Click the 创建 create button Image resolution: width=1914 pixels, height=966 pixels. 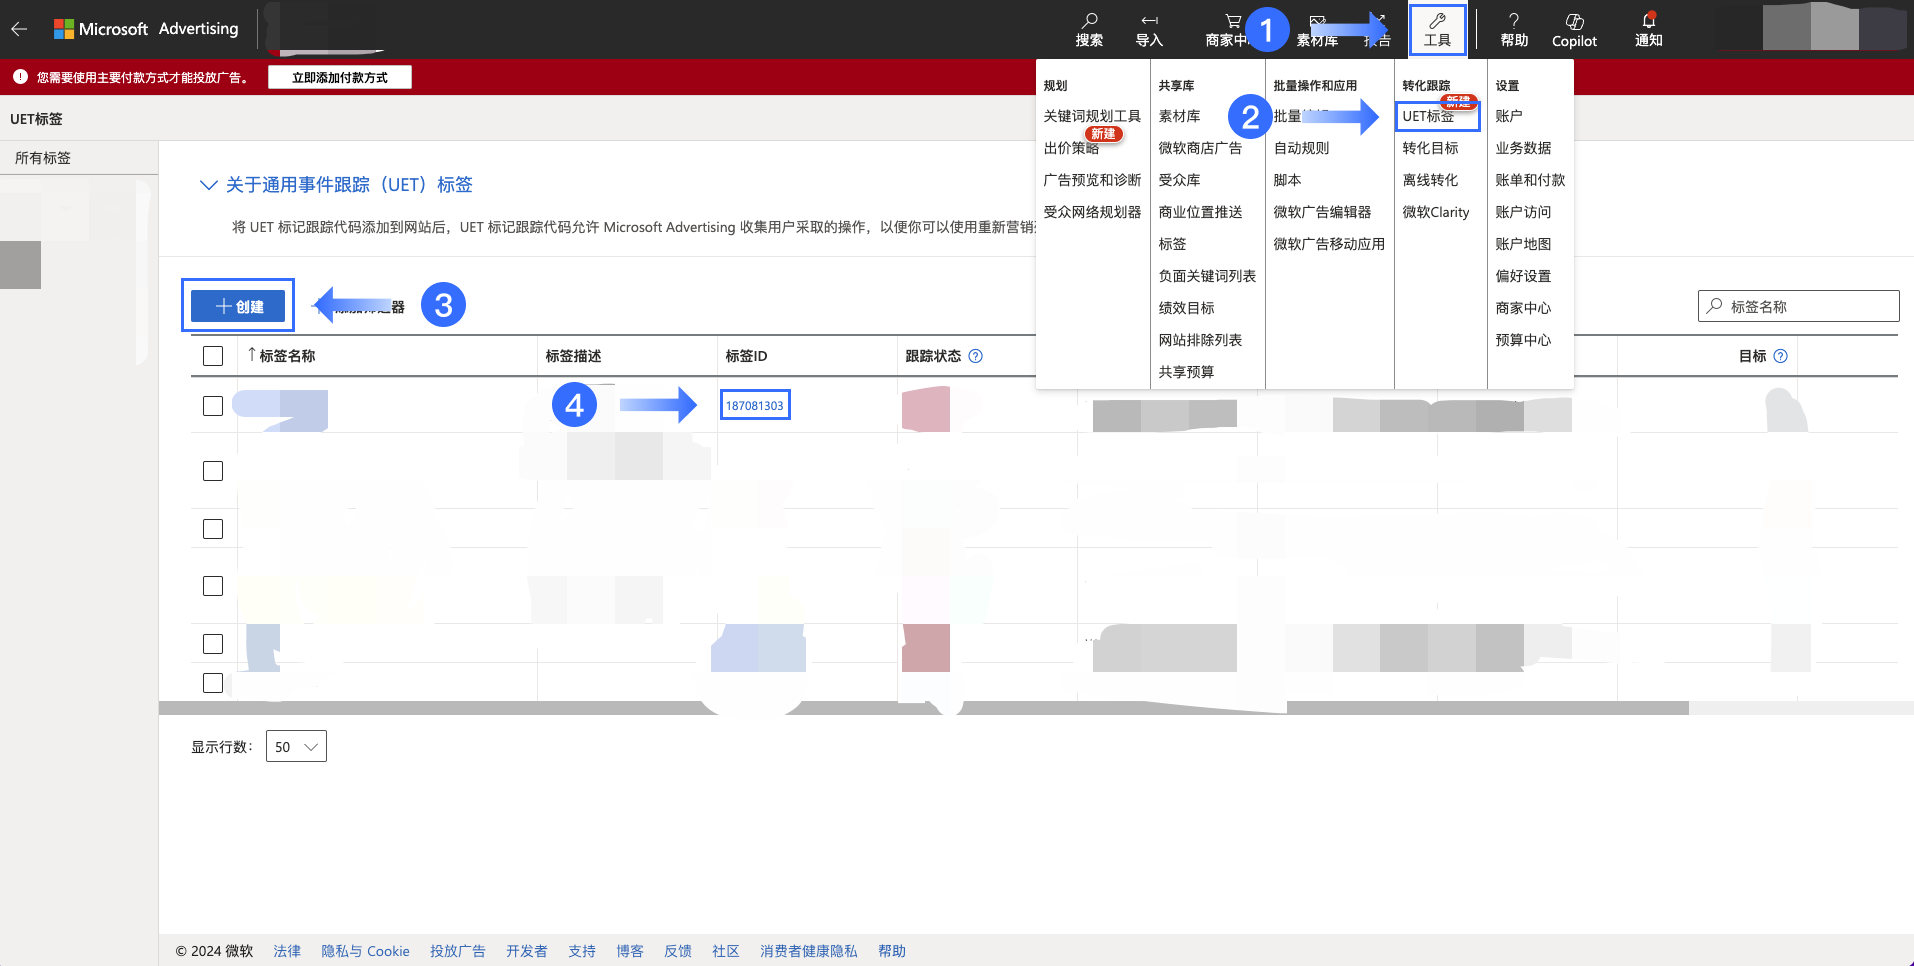pos(238,306)
